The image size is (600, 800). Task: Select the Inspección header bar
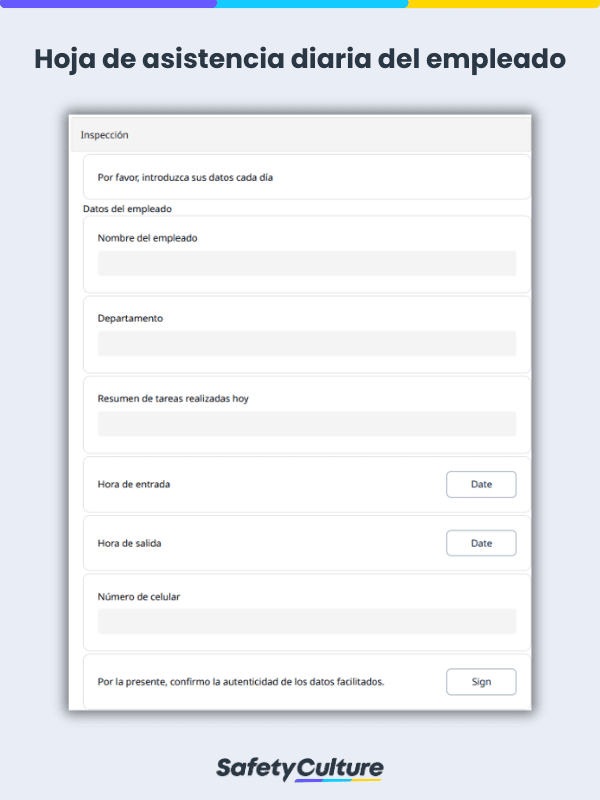point(300,134)
